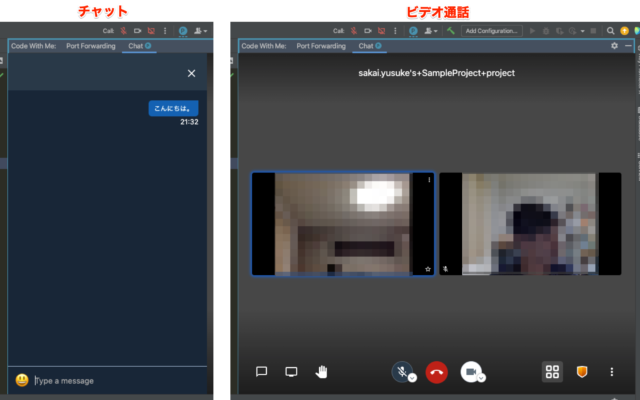Screen dimensions: 640x400
Task: Open the emoji picker smiley
Action: point(22,380)
